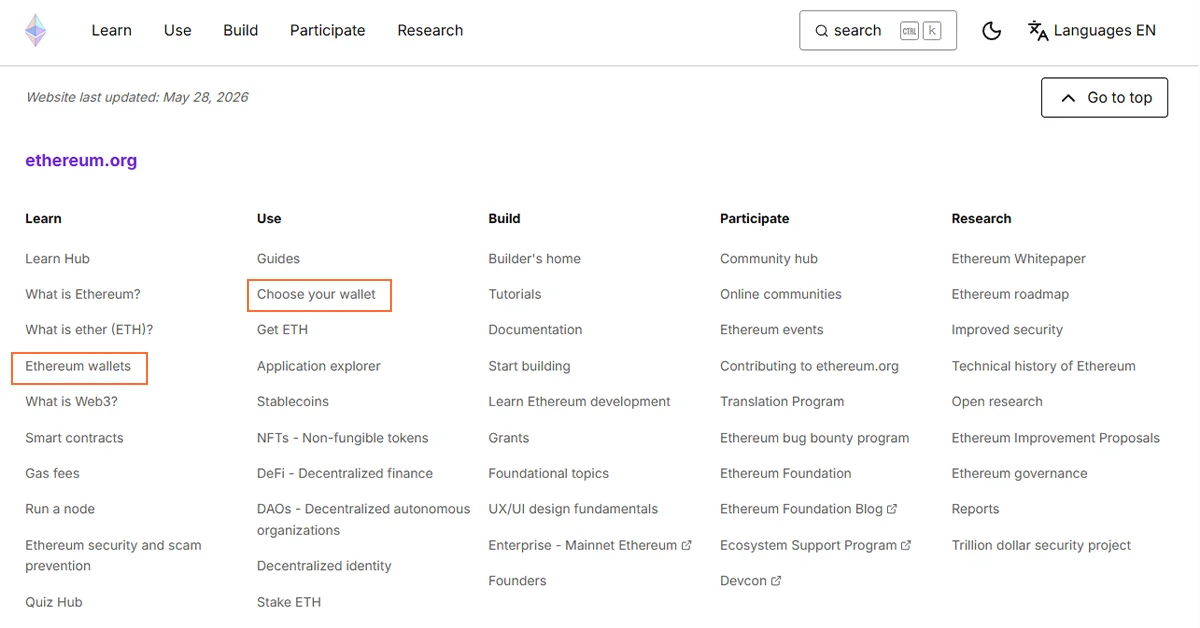Open Stake ETH link
1200x628 pixels.
pos(289,602)
